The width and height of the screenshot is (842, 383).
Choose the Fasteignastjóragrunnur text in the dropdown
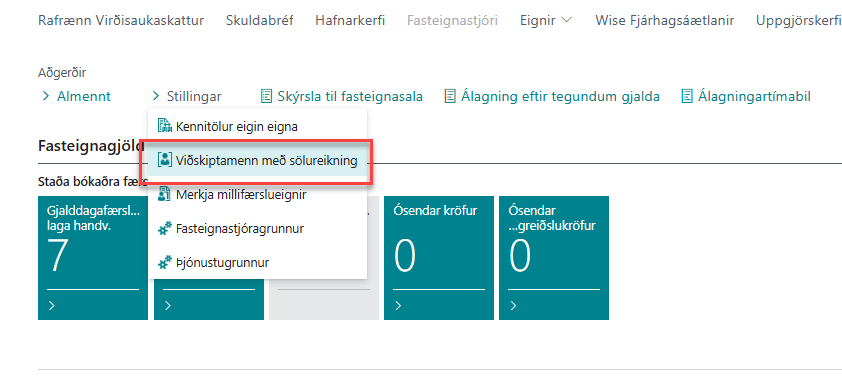point(239,229)
